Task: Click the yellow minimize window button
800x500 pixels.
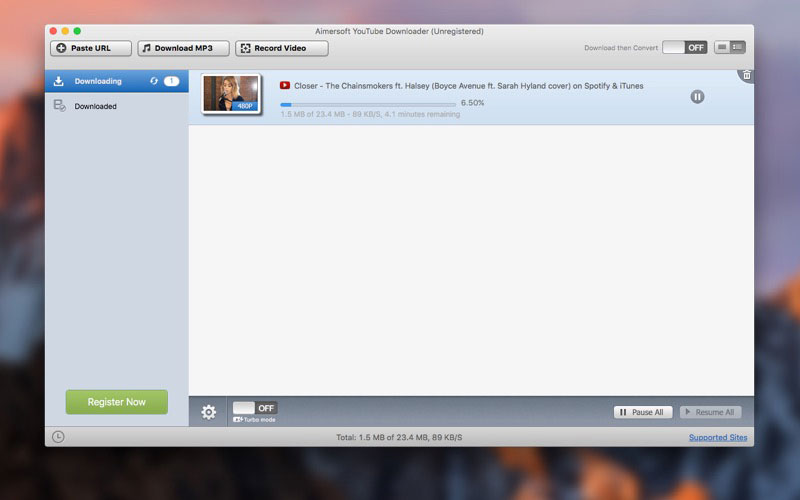Action: click(x=65, y=31)
